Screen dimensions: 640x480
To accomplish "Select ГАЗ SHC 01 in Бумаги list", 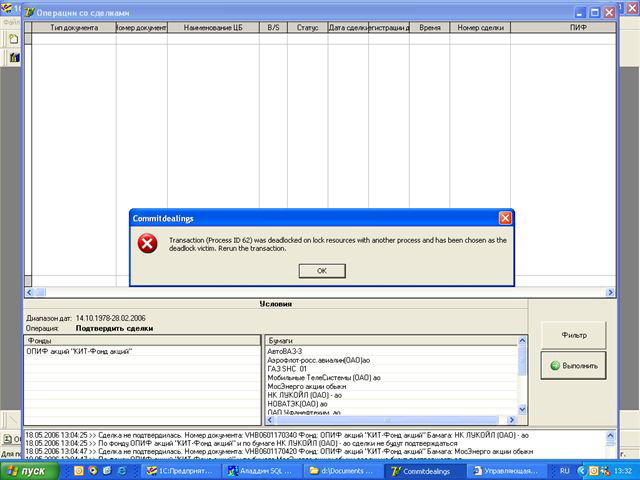I will (x=392, y=369).
